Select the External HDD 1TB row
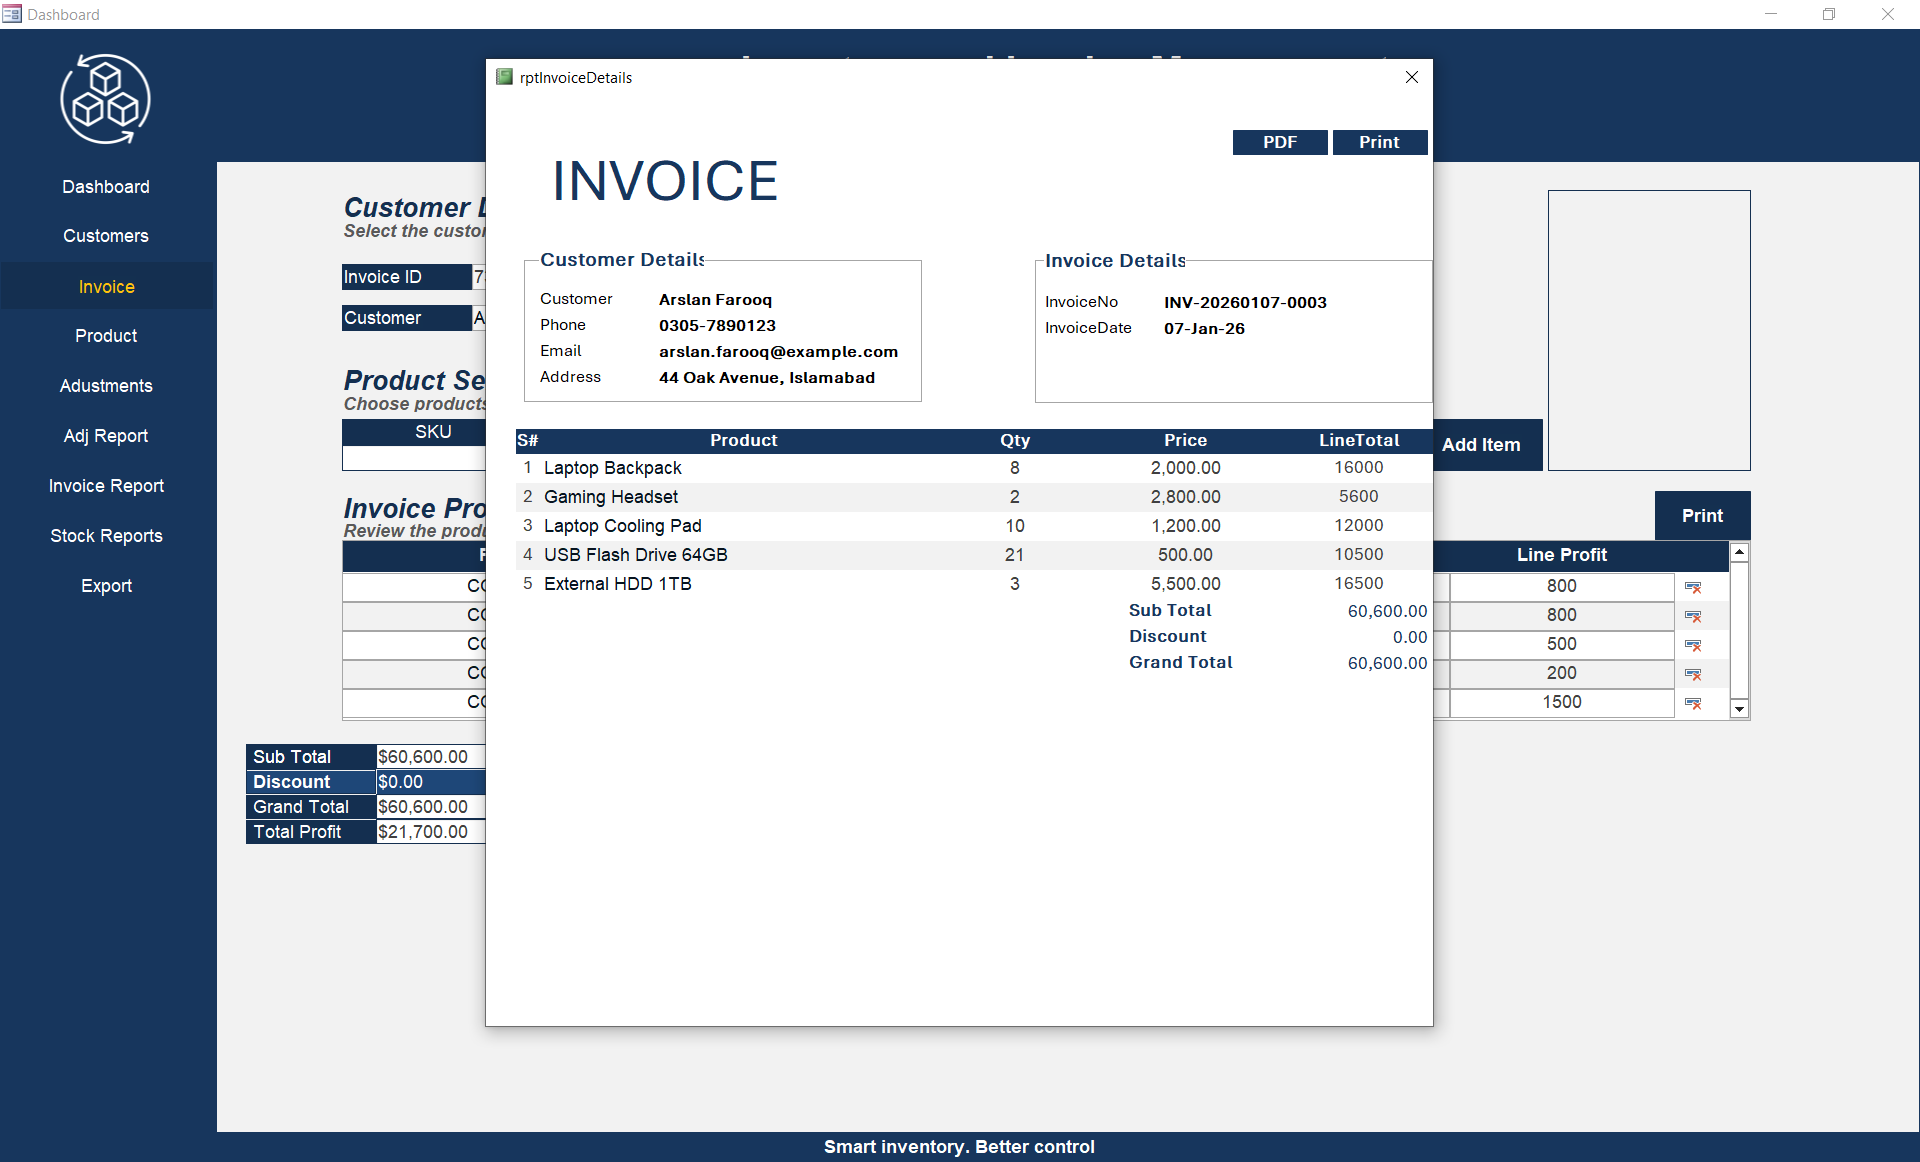The image size is (1920, 1162). tap(974, 584)
